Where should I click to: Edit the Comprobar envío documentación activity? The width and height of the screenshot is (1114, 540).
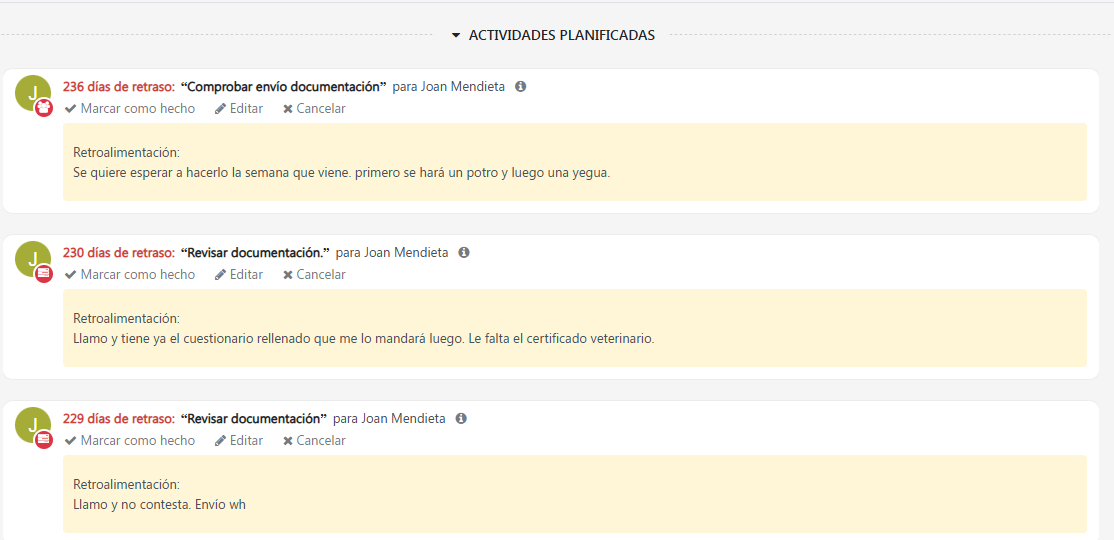point(239,109)
